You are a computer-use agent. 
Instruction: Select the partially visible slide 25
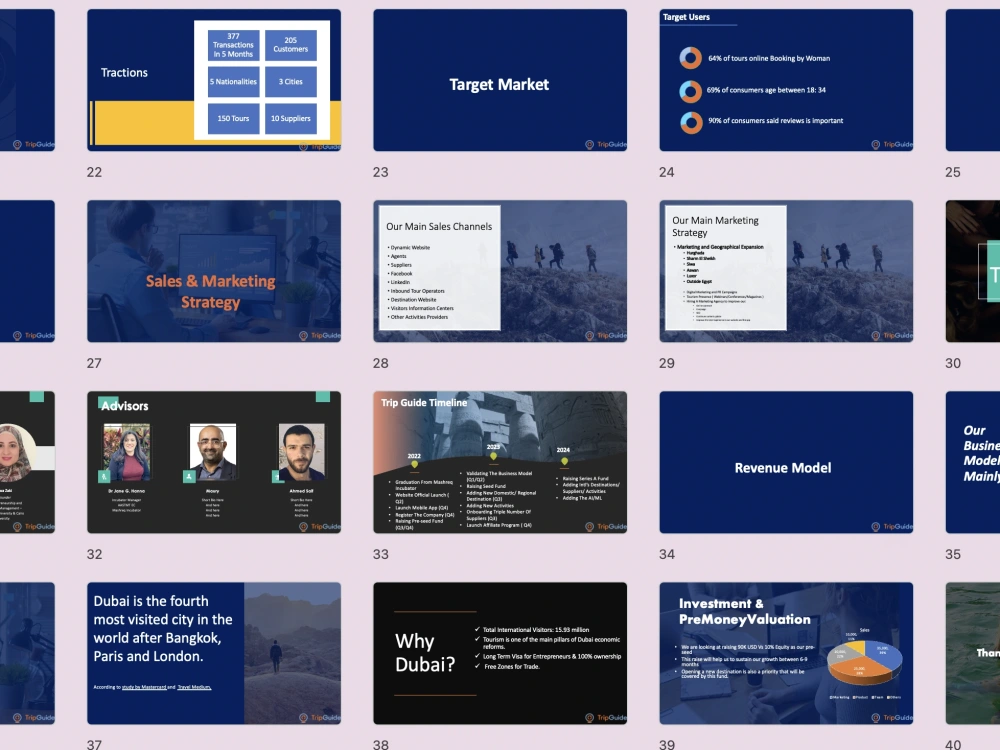pos(973,80)
